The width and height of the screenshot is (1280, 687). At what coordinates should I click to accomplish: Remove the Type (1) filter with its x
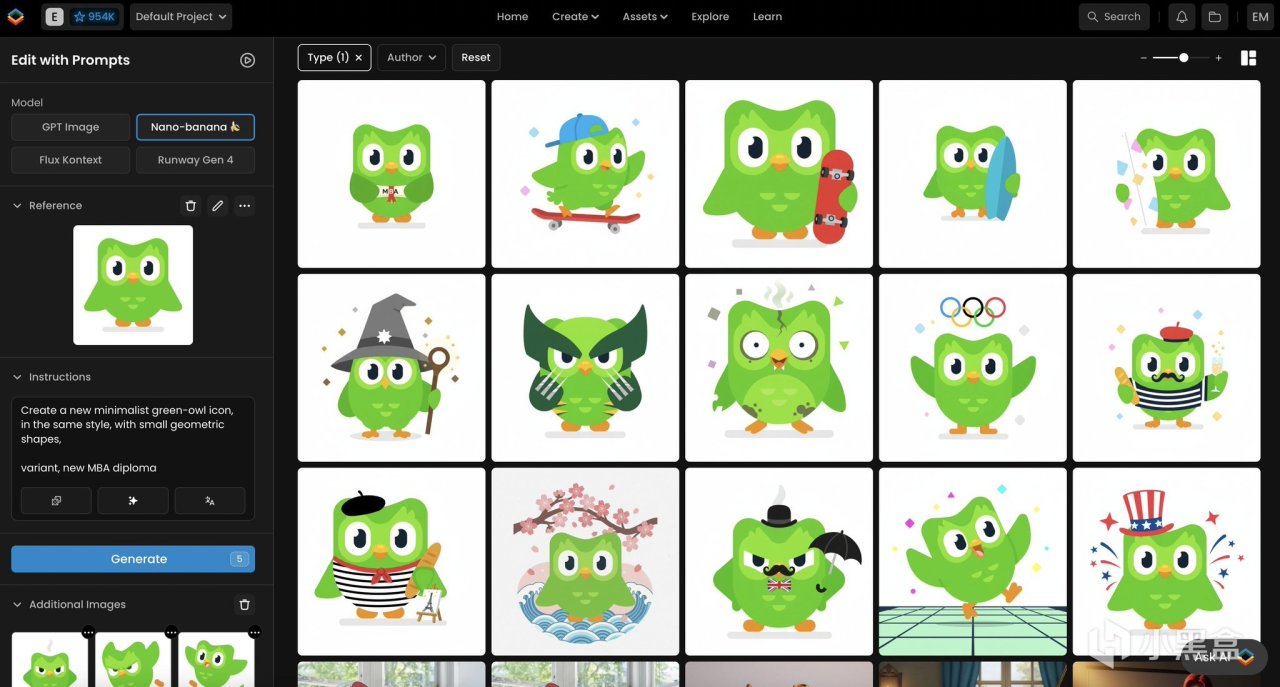[359, 58]
